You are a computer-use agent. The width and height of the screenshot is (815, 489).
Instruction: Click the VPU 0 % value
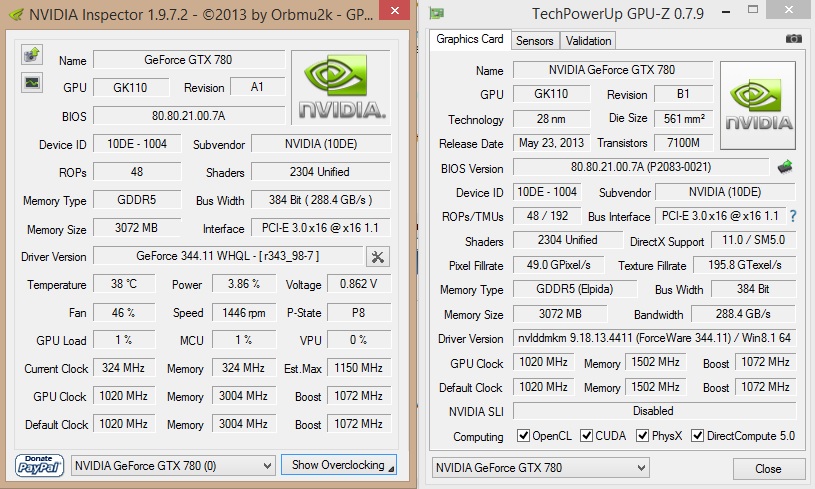click(359, 340)
